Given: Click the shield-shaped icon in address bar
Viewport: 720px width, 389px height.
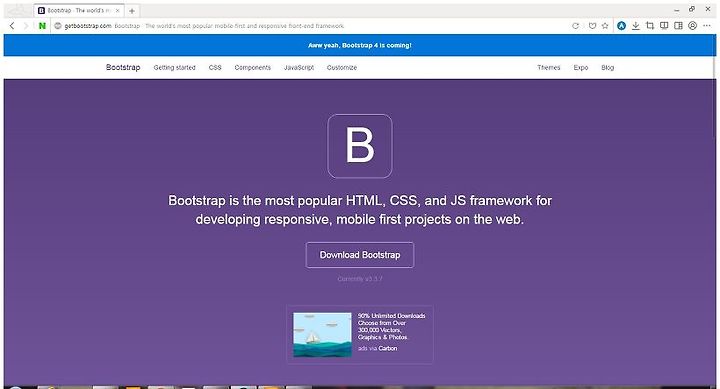Looking at the screenshot, I should [592, 26].
